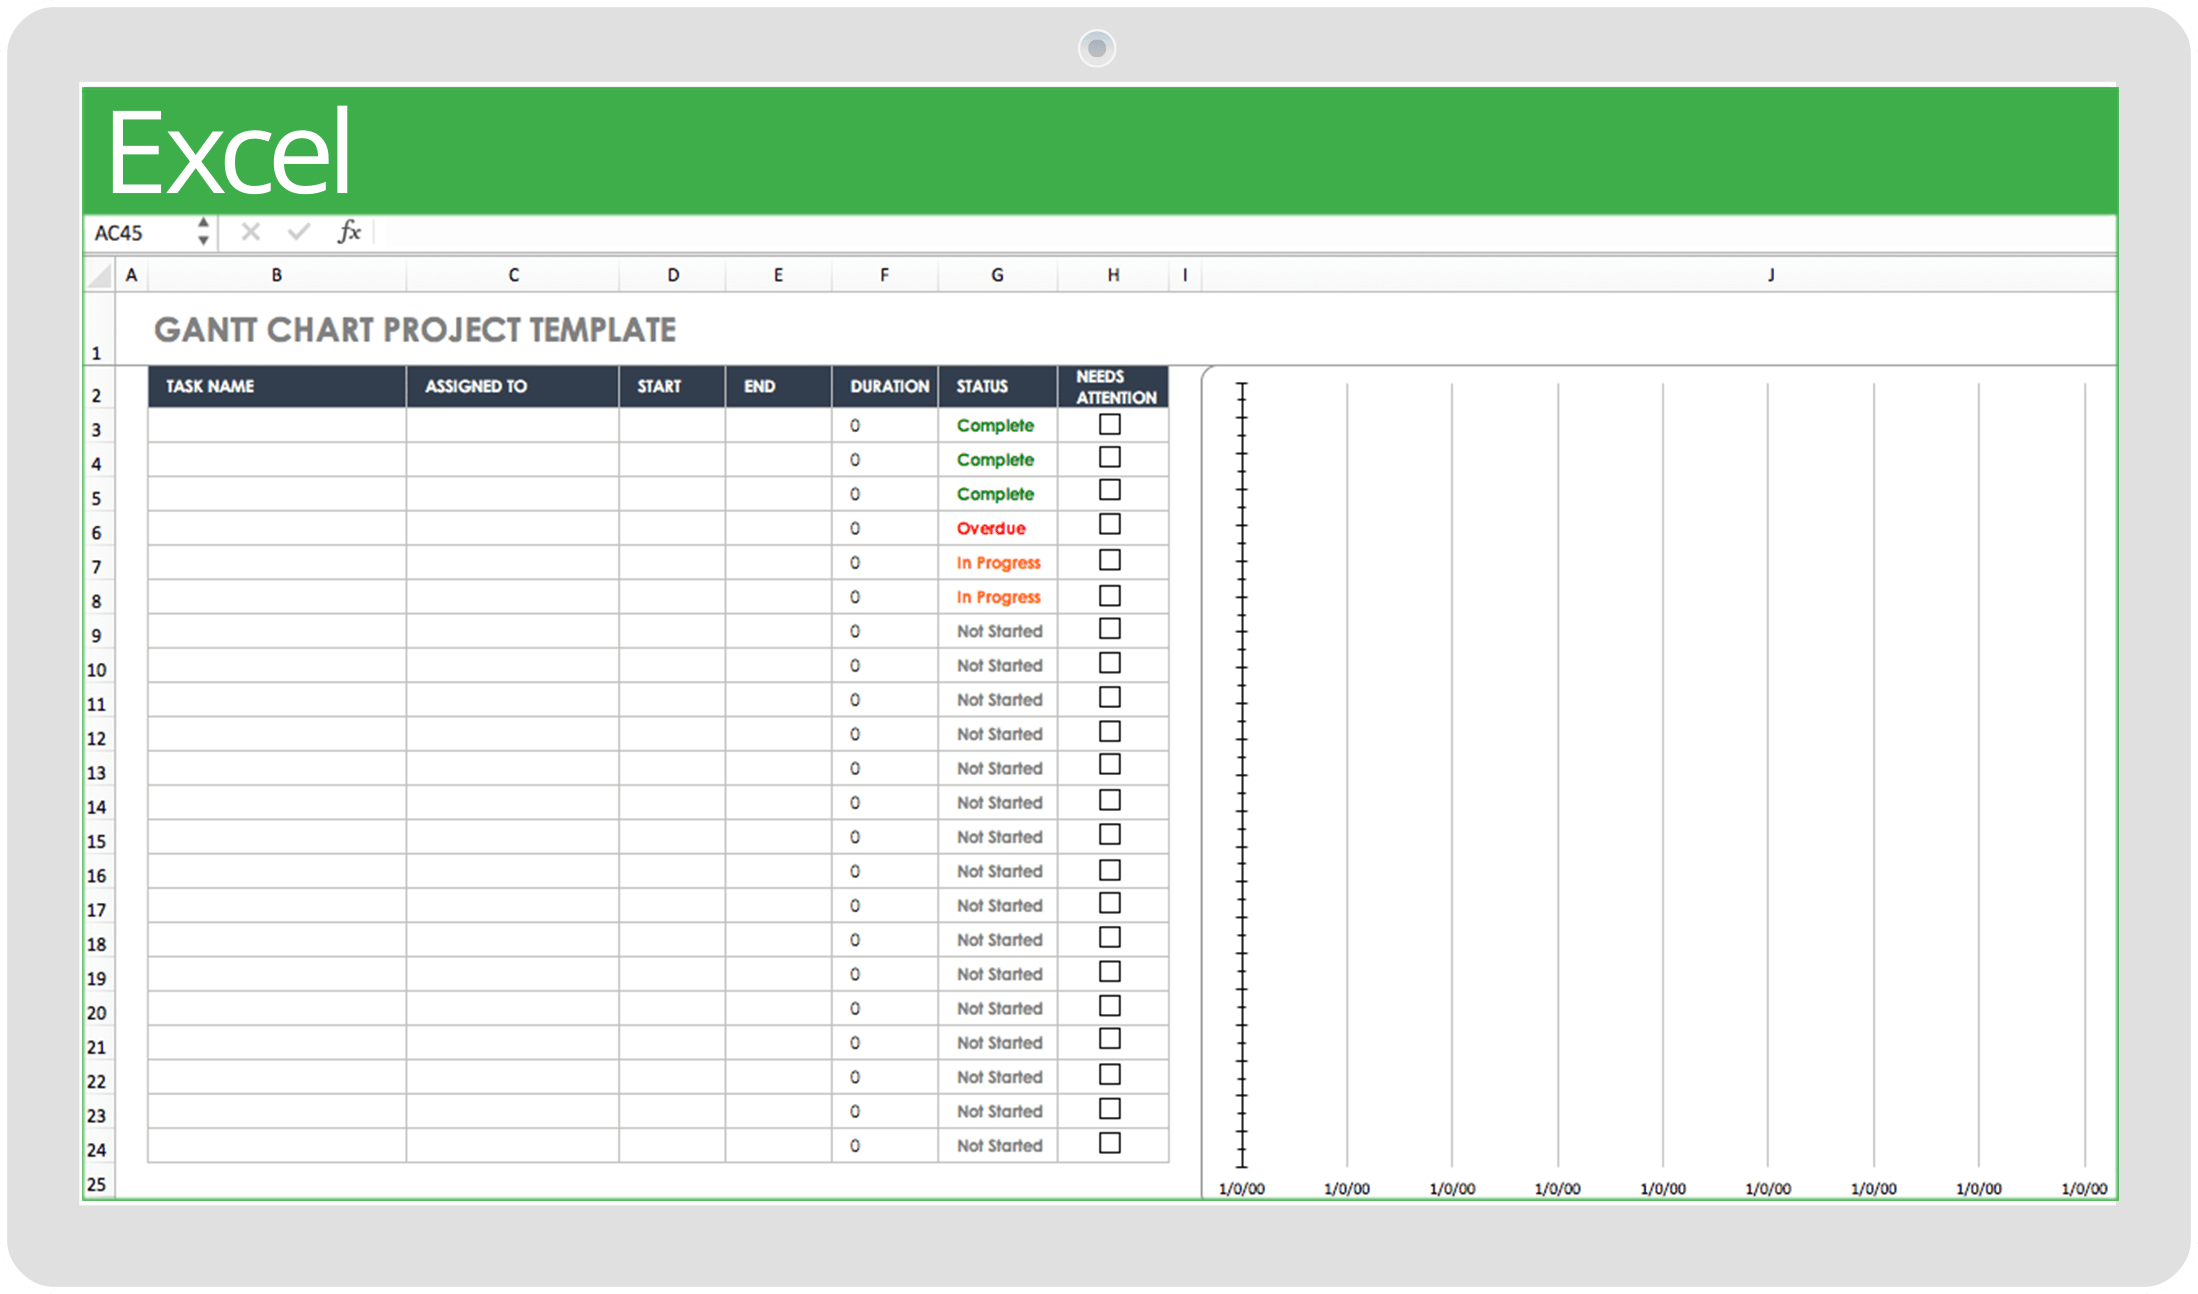The image size is (2198, 1294).
Task: Check the Needs Attention box for Overdue row
Action: click(1109, 524)
